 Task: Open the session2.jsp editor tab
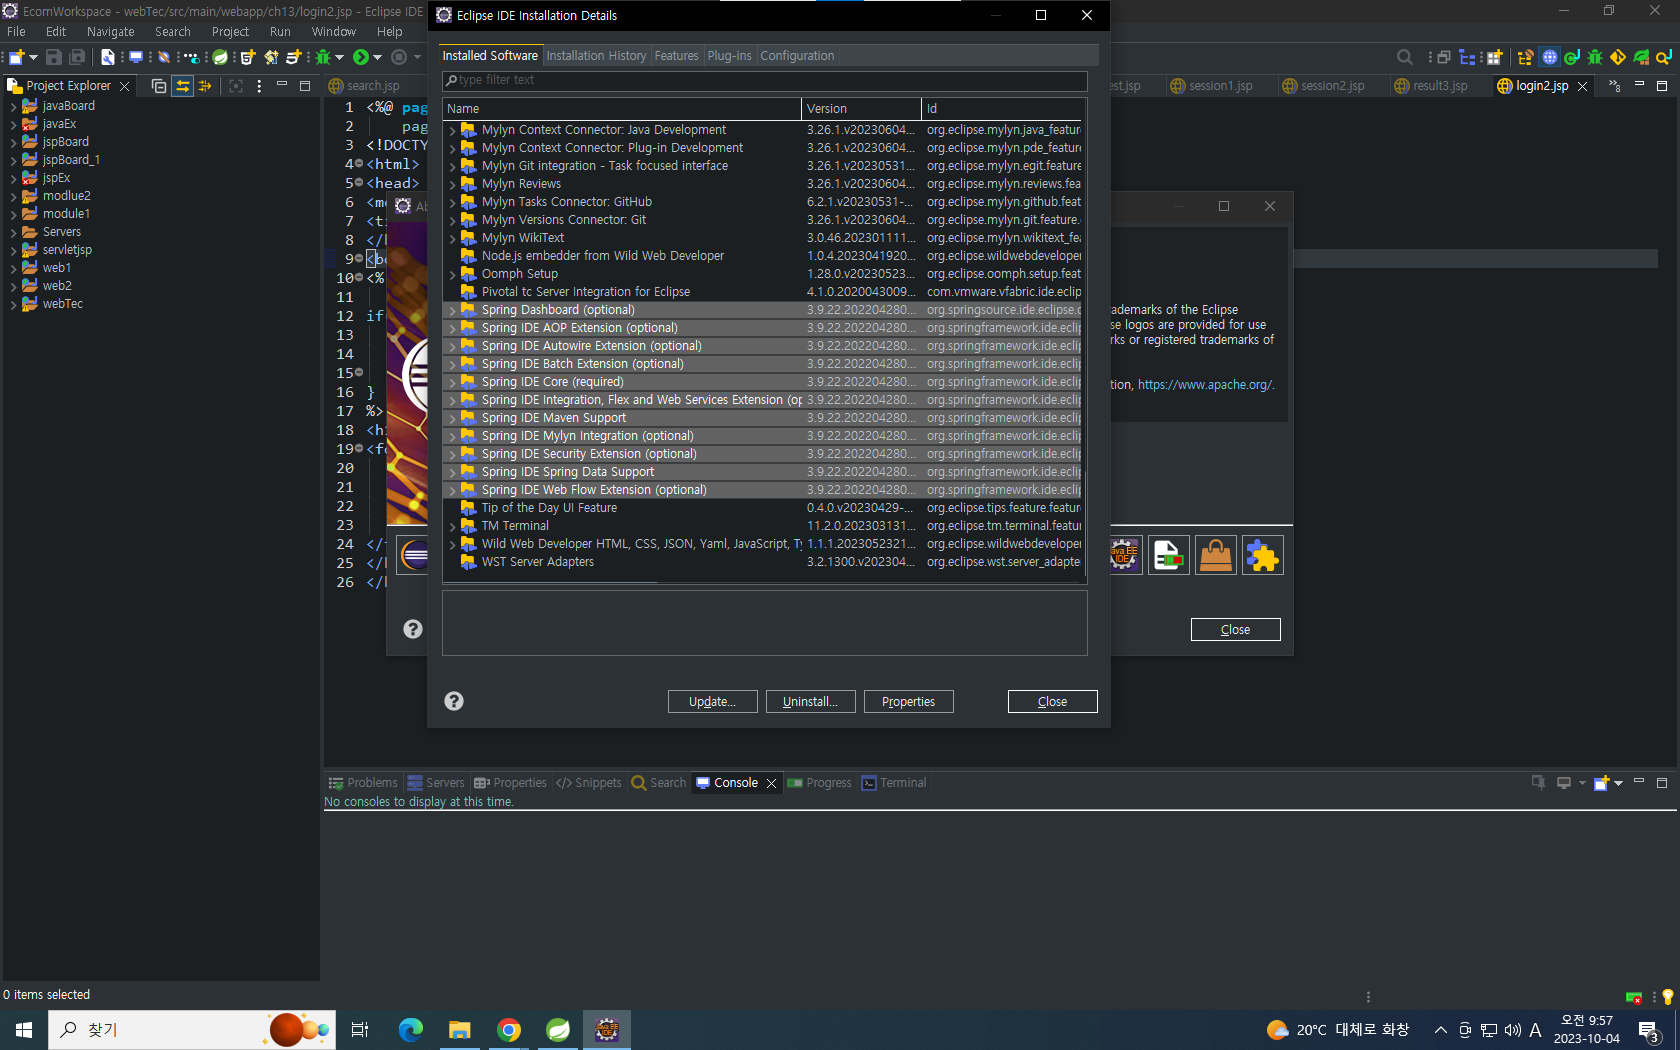[x=1323, y=86]
